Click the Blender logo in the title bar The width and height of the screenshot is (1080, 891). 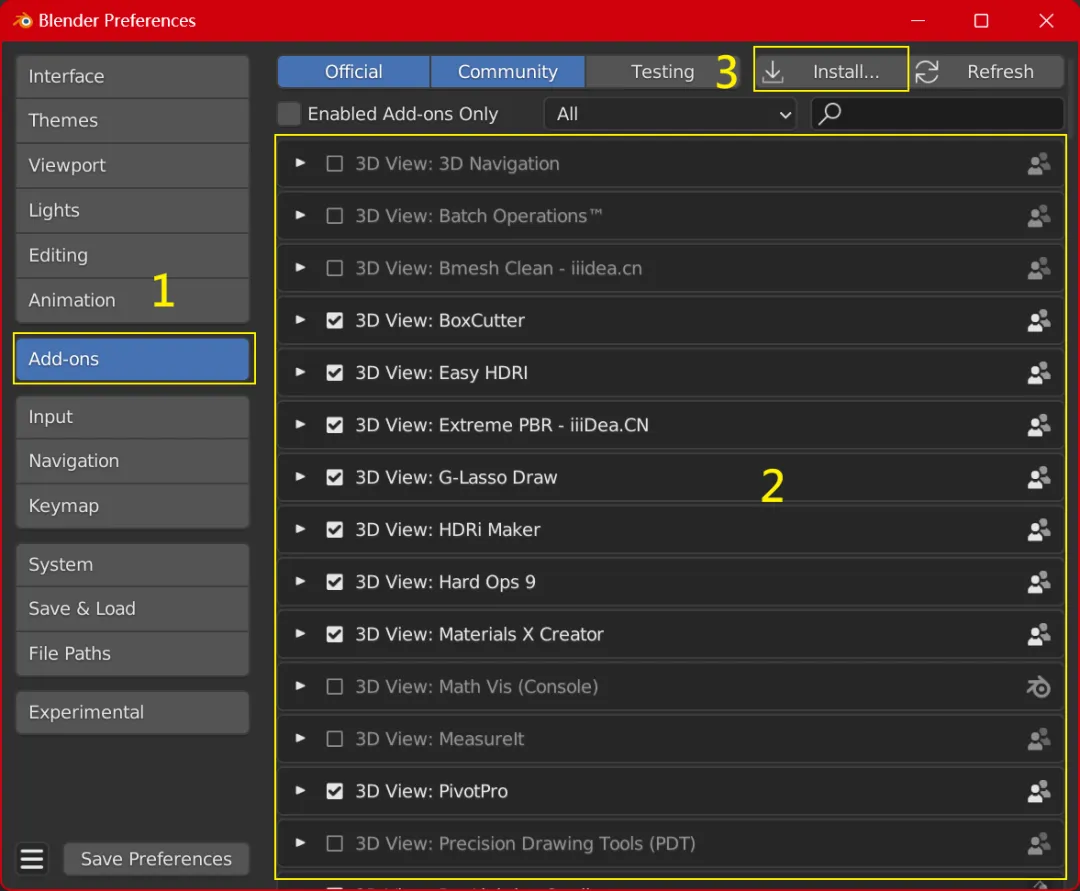(x=23, y=21)
